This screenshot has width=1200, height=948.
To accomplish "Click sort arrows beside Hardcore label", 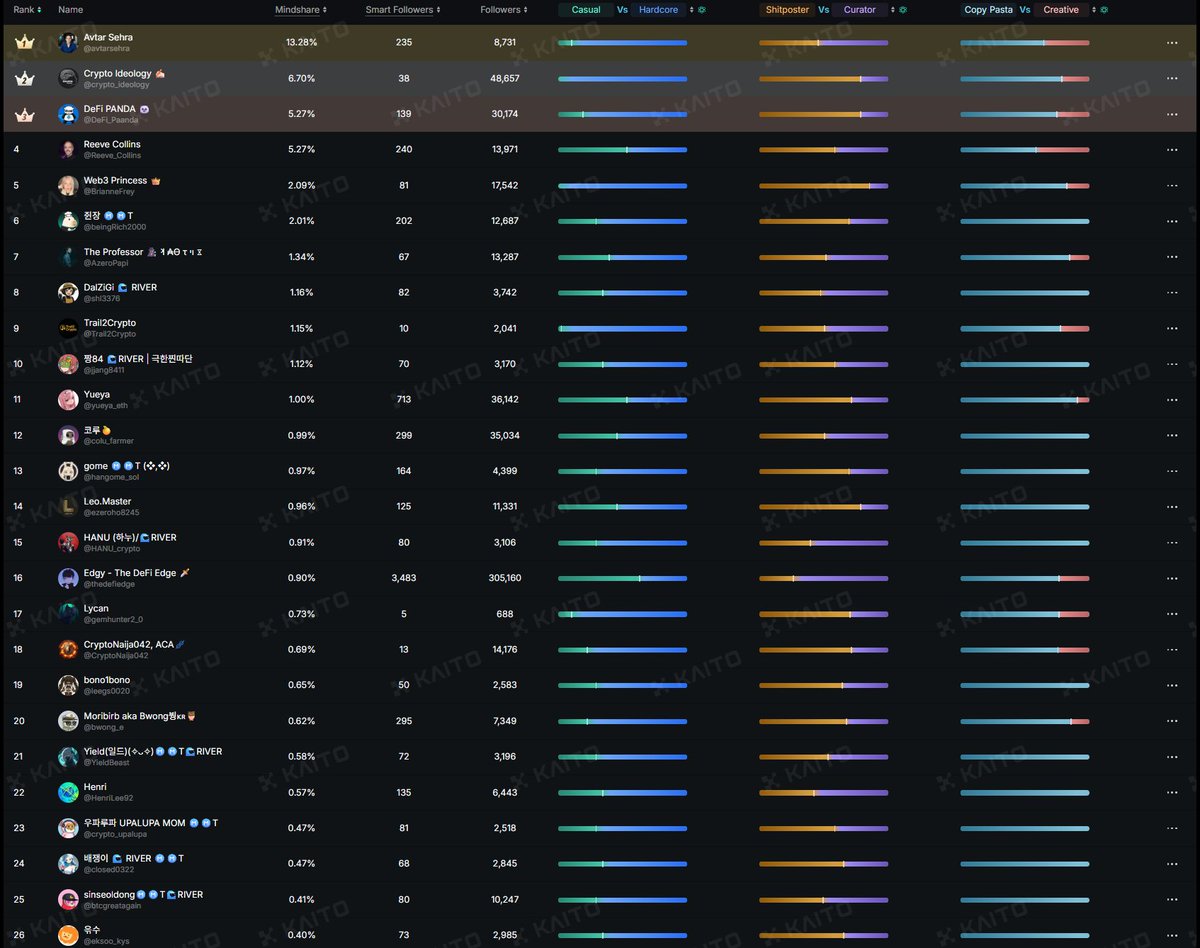I will coord(692,10).
